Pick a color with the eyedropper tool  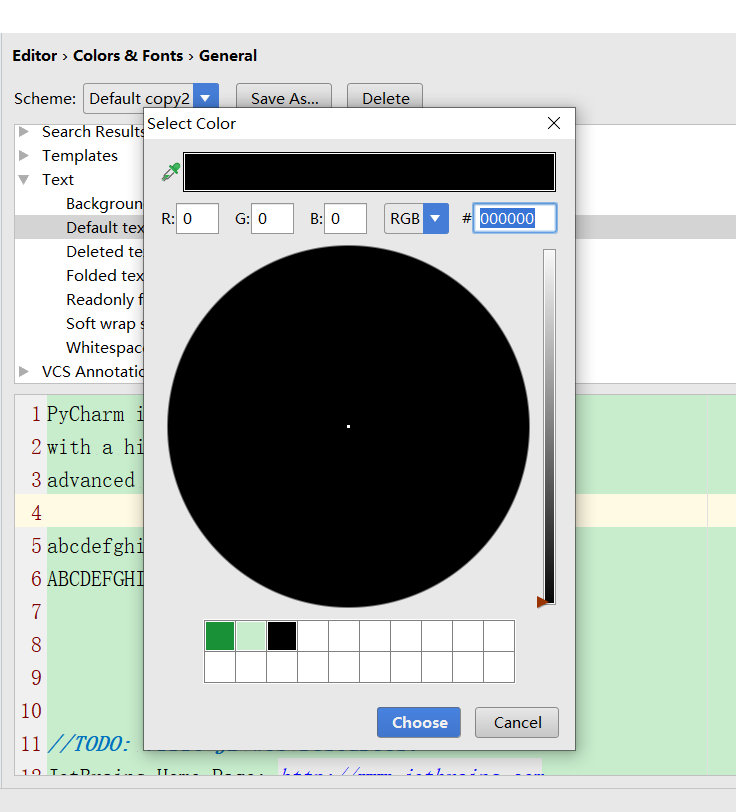(x=170, y=172)
